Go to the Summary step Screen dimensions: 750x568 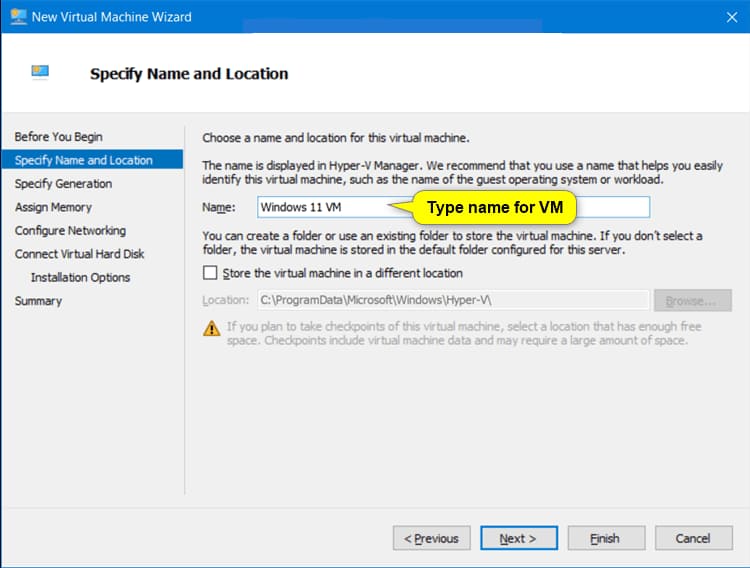coord(38,301)
